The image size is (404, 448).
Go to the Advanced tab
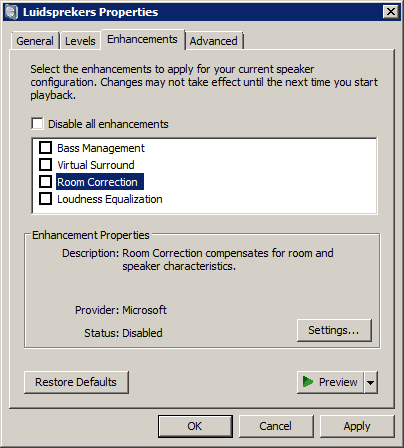[214, 41]
